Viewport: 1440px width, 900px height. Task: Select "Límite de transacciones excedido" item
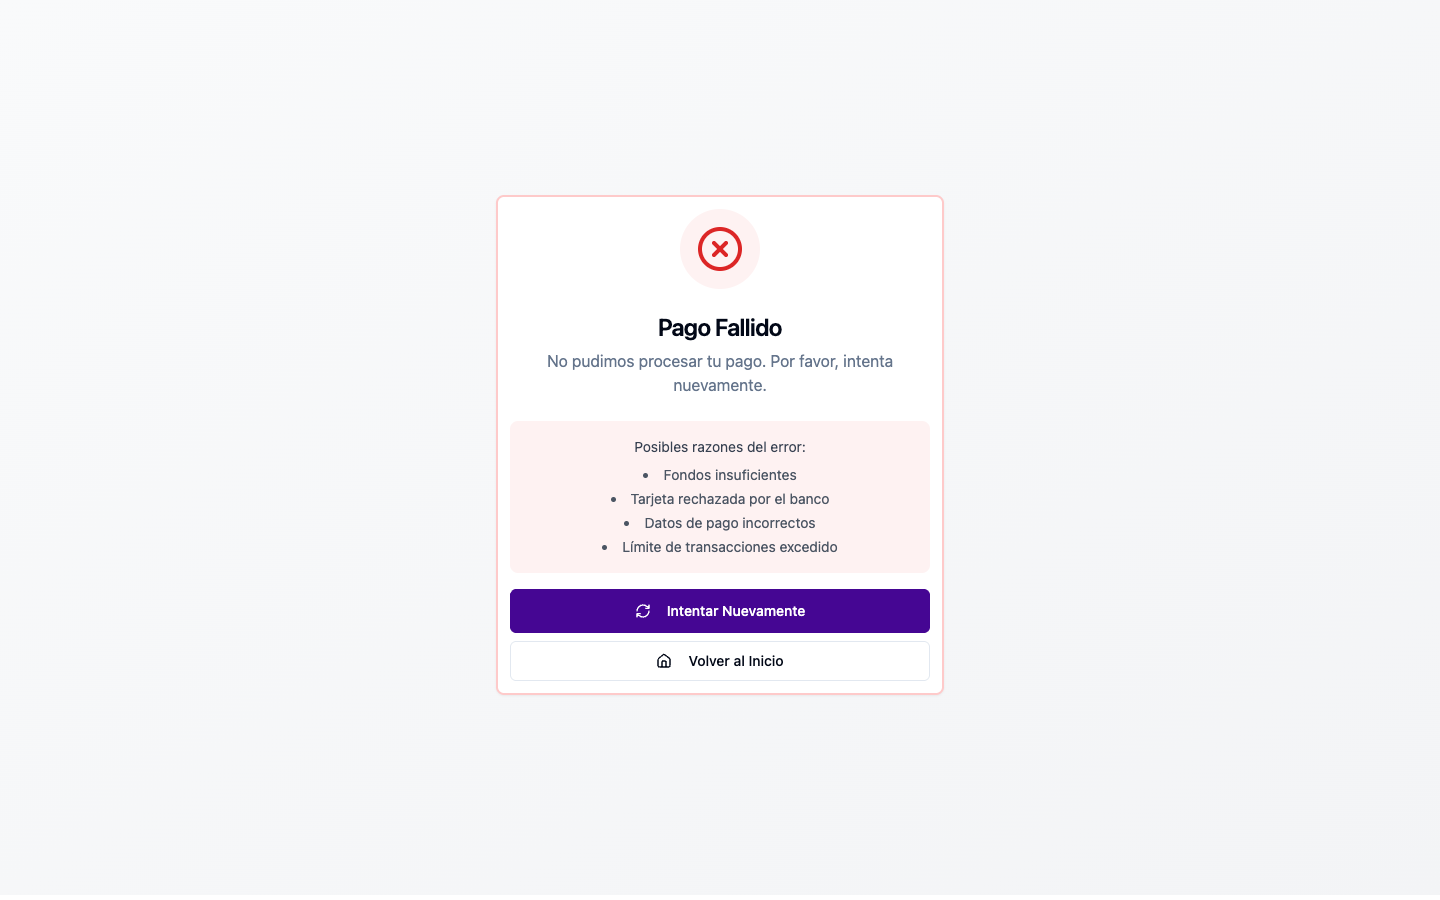[730, 547]
